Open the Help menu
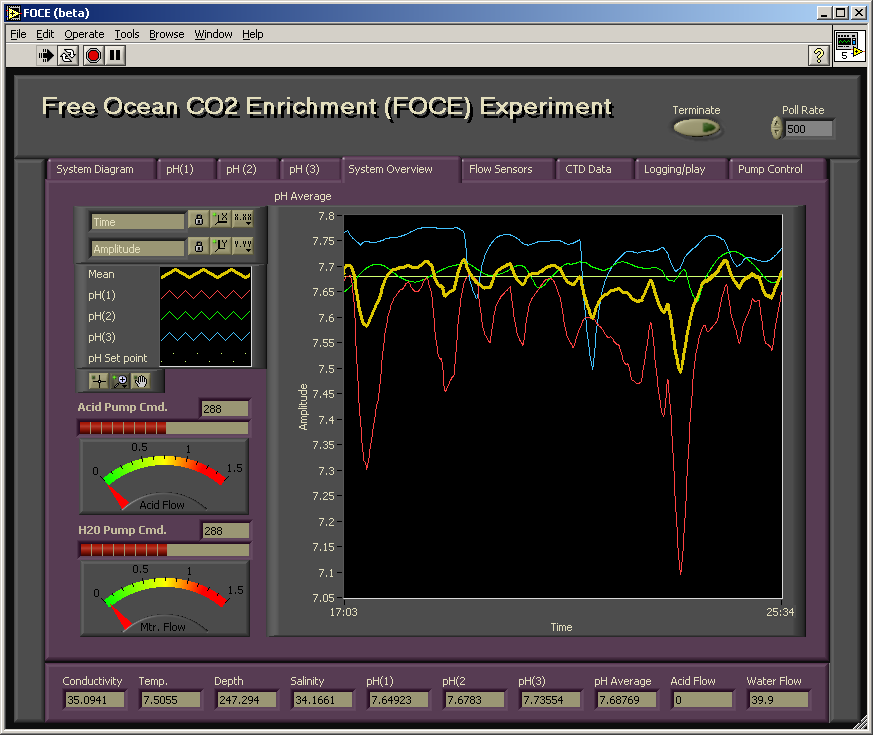873x735 pixels. [x=253, y=35]
